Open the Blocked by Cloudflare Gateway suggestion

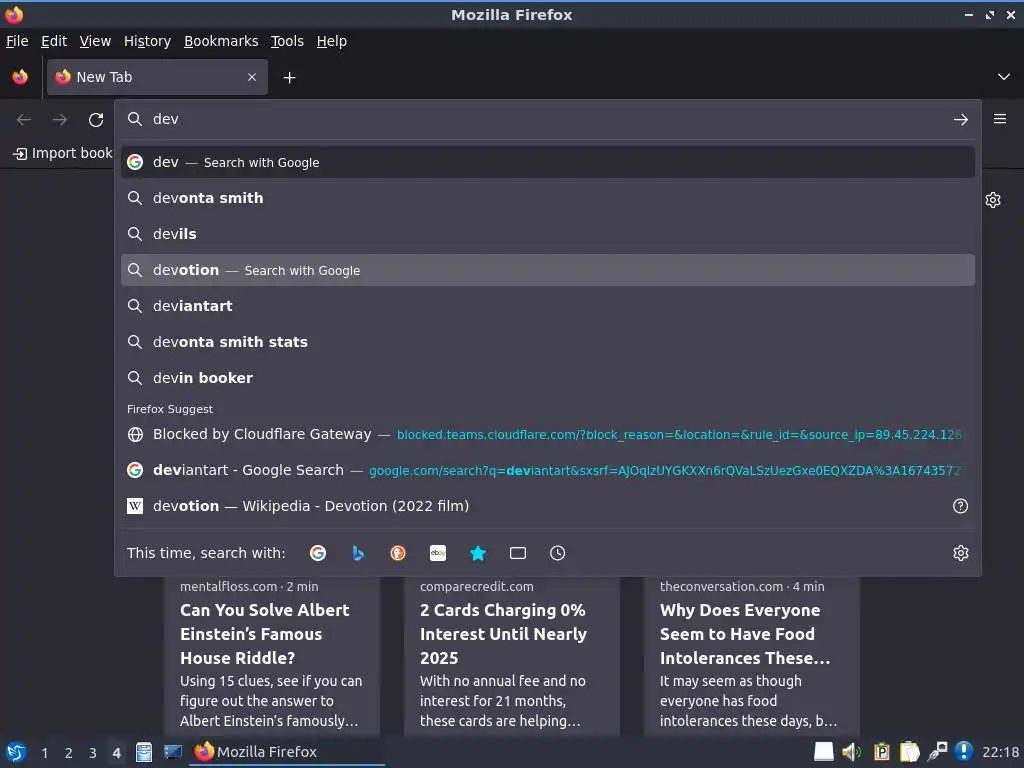[547, 434]
